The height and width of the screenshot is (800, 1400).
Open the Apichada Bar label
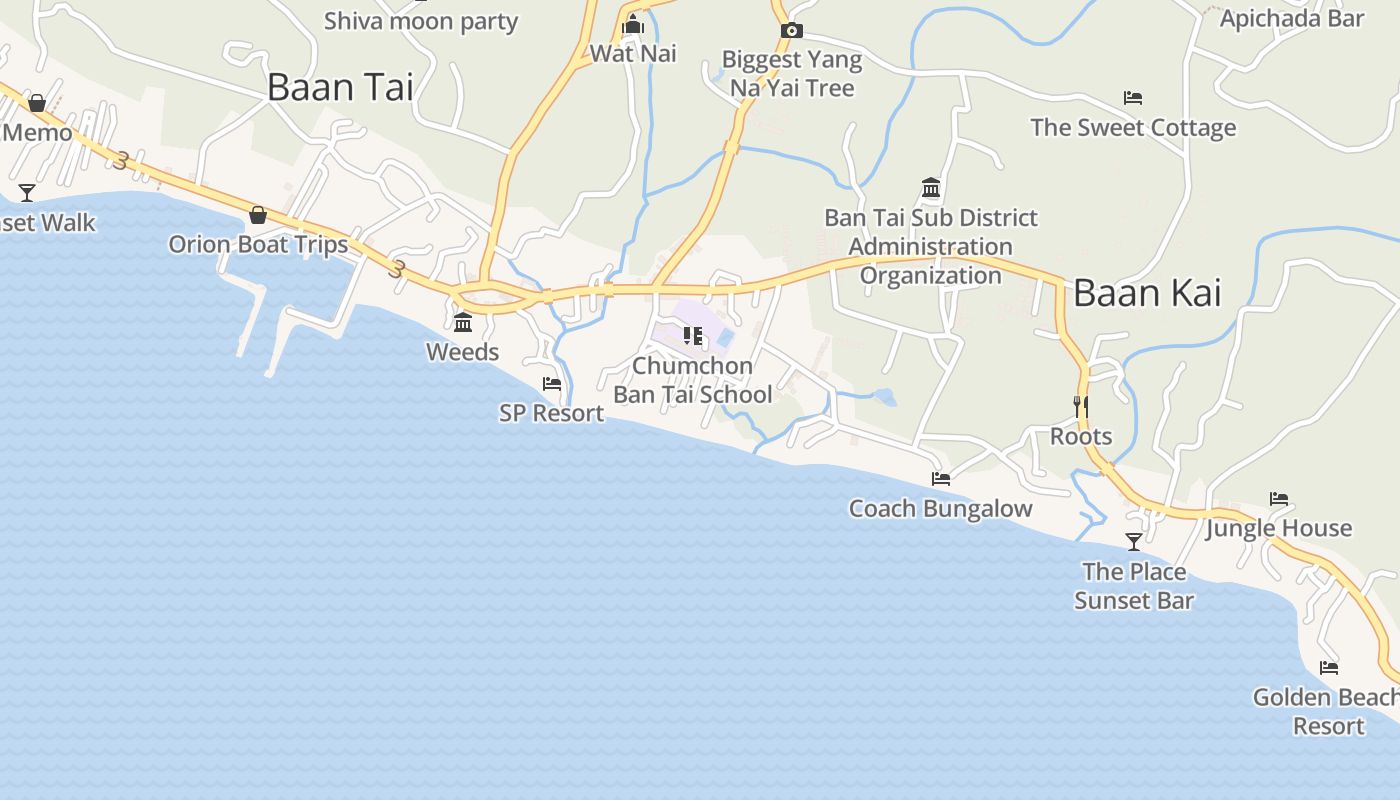1292,18
